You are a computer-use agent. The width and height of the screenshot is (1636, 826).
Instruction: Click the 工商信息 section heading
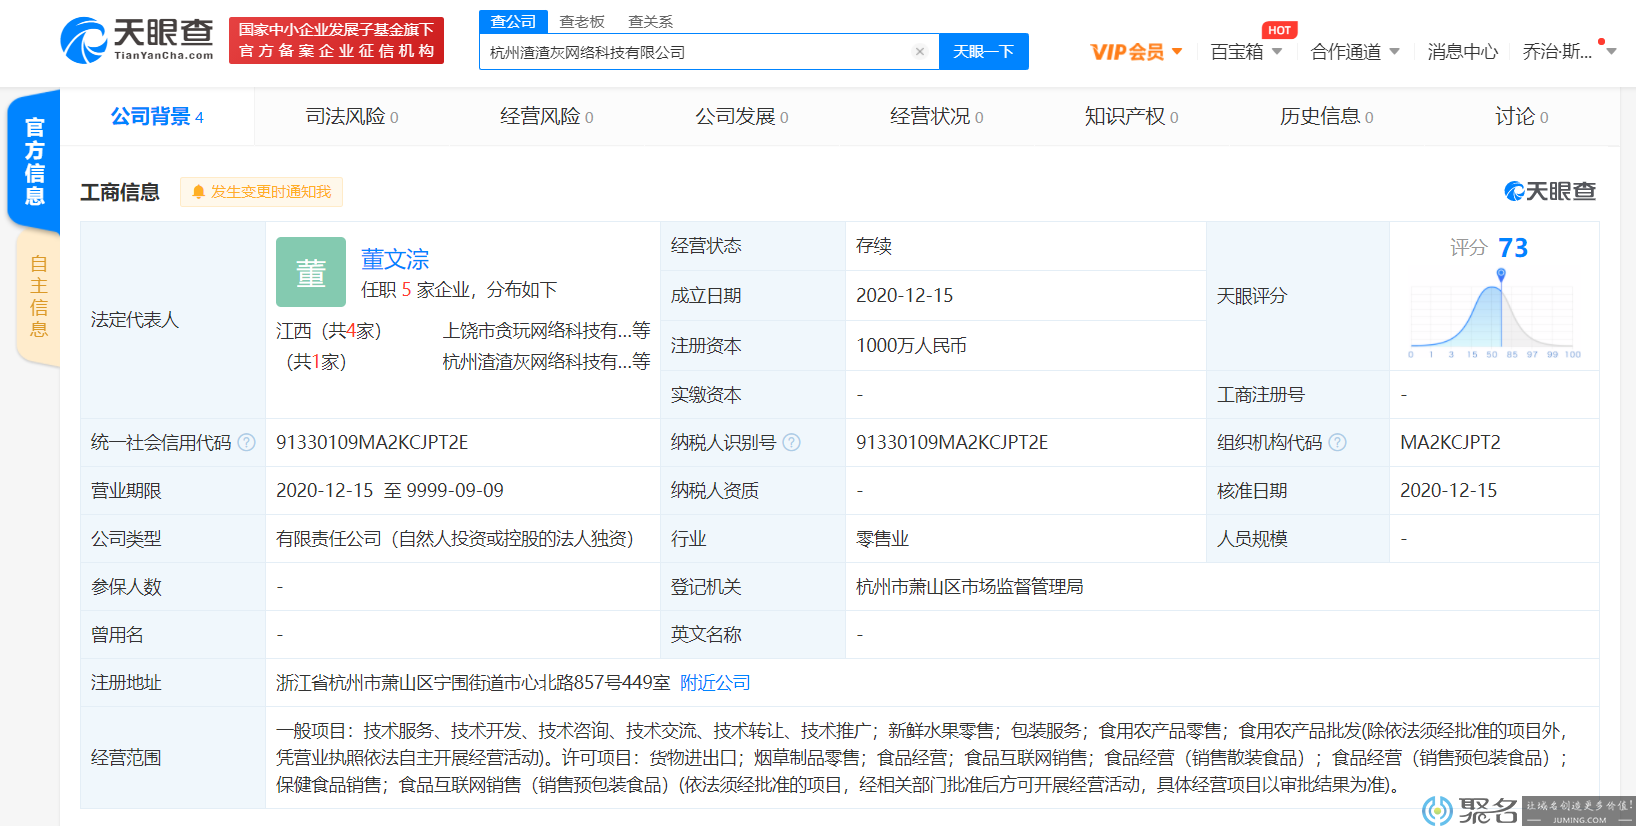pos(120,192)
